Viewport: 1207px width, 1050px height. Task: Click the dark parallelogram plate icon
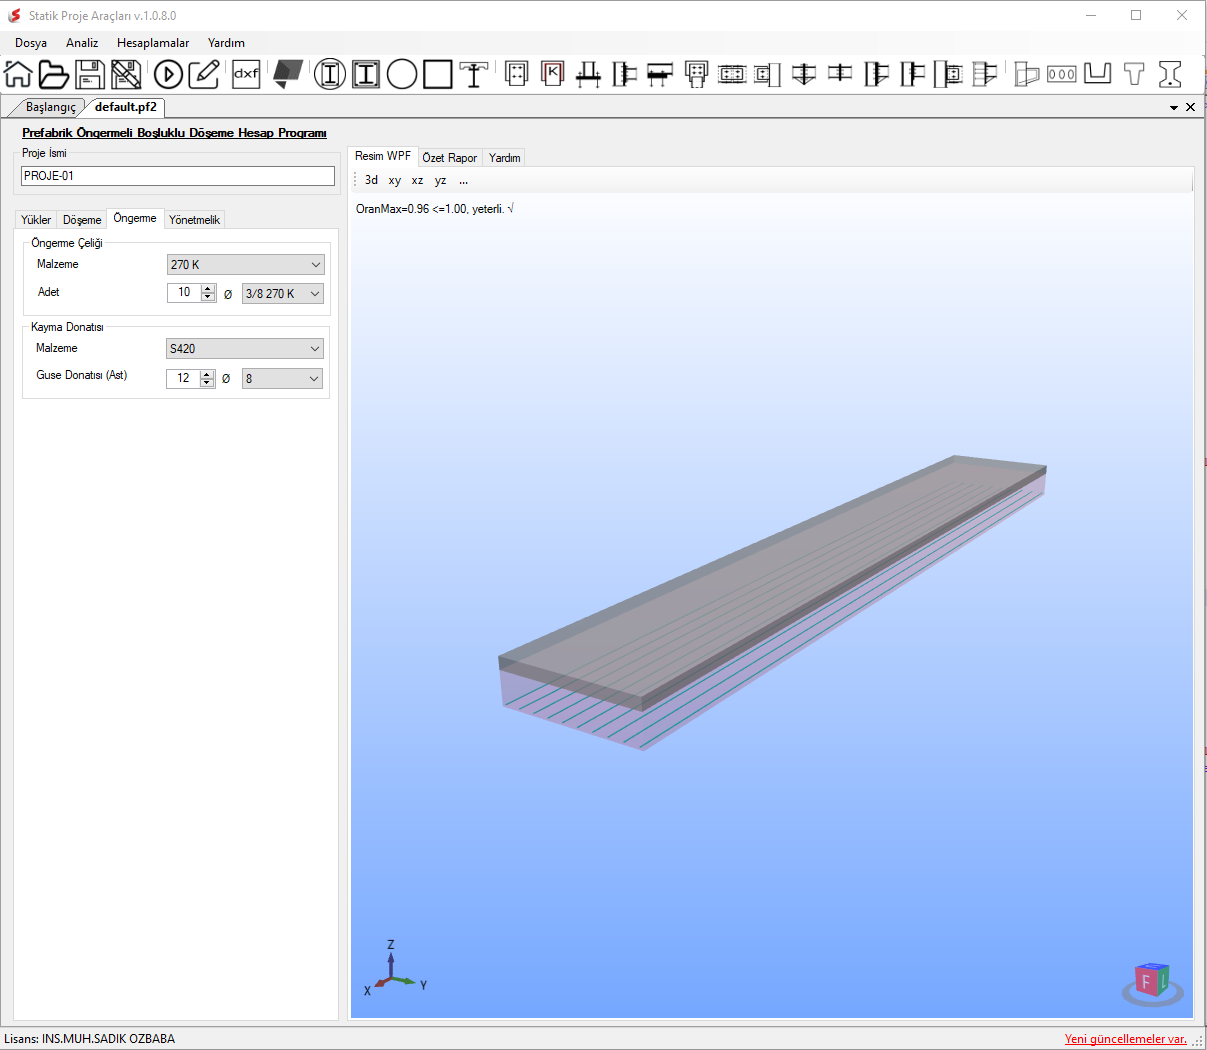point(288,74)
